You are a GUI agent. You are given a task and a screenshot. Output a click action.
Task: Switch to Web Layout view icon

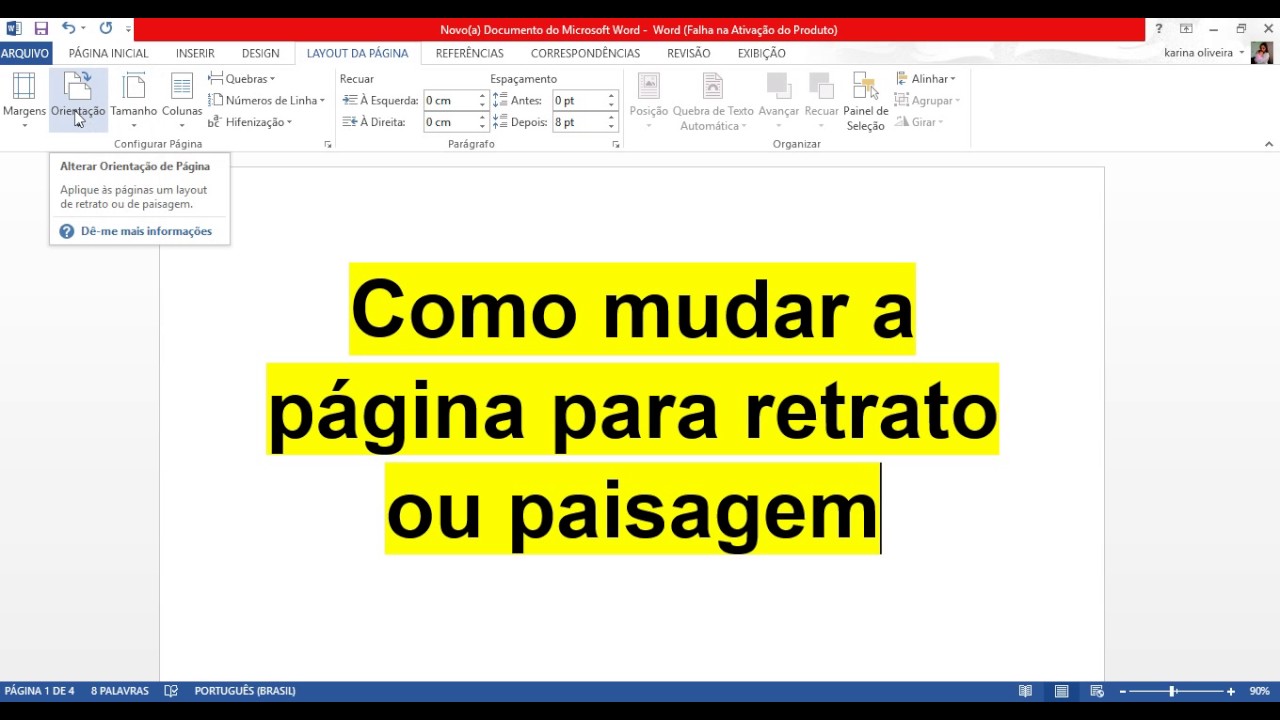[1097, 691]
